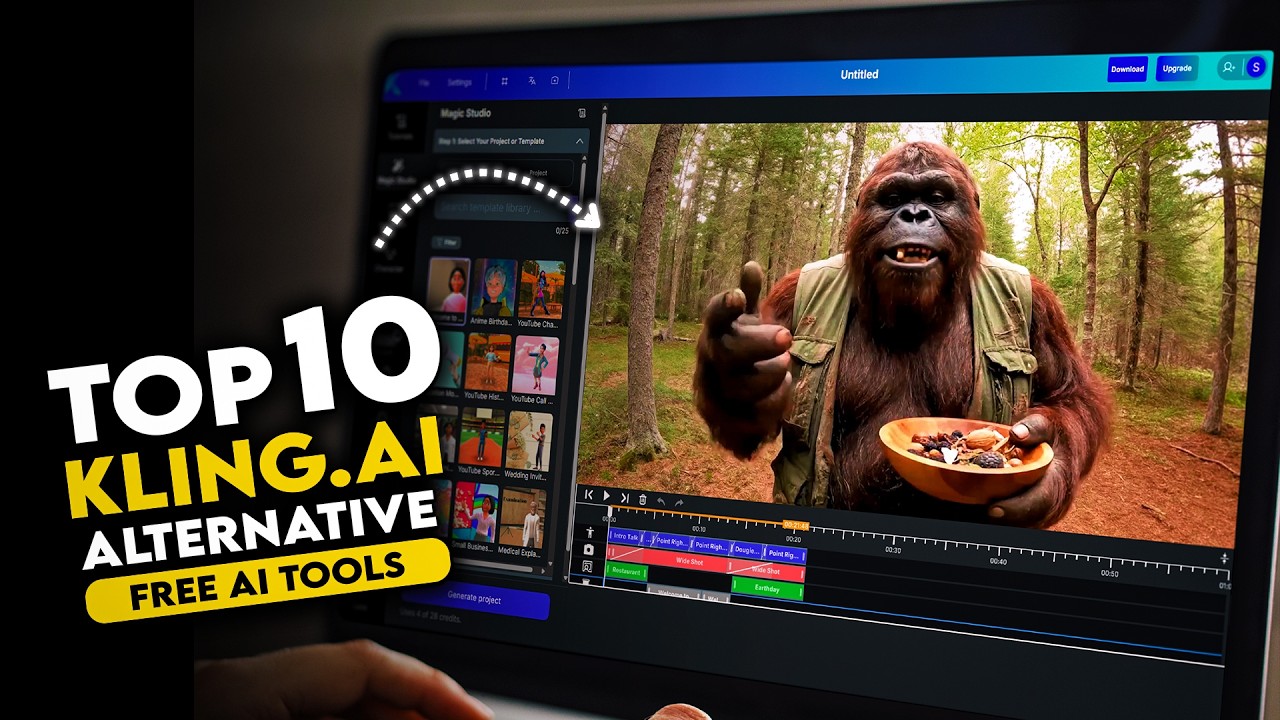Click the timeline fit icon at right edge
This screenshot has width=1280, height=720.
point(1224,557)
